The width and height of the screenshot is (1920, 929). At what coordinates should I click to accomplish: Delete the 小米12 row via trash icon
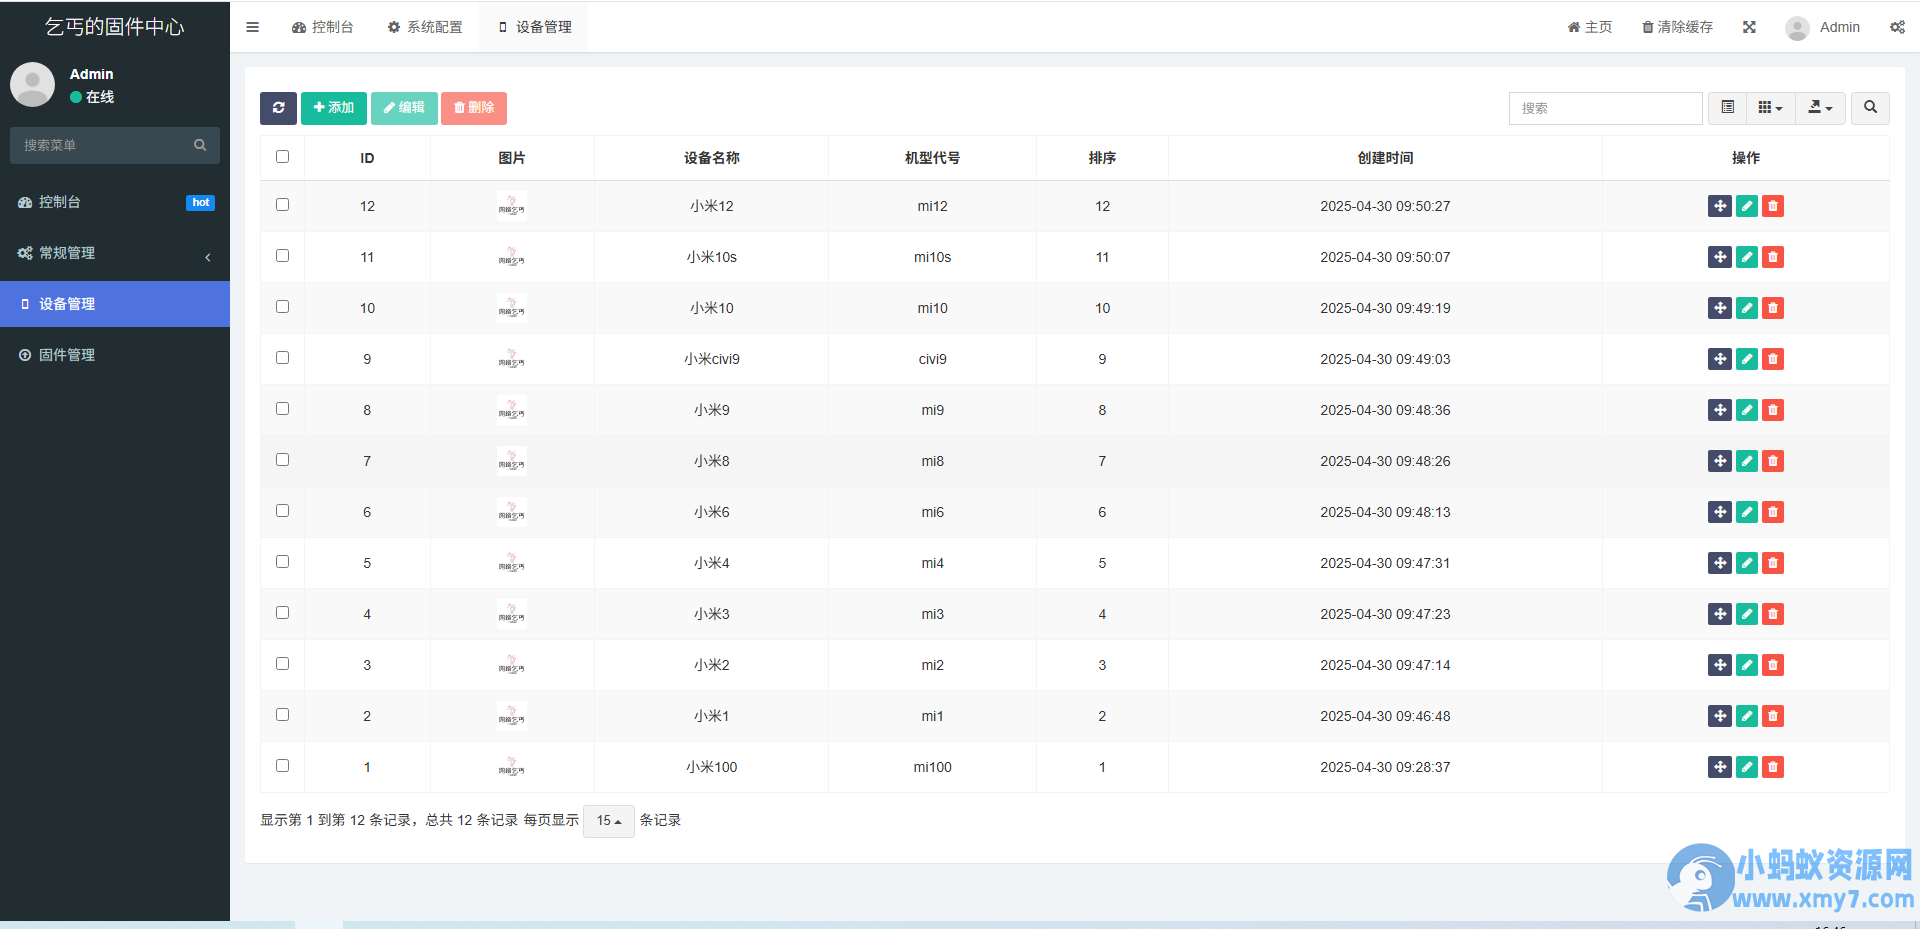[1773, 206]
